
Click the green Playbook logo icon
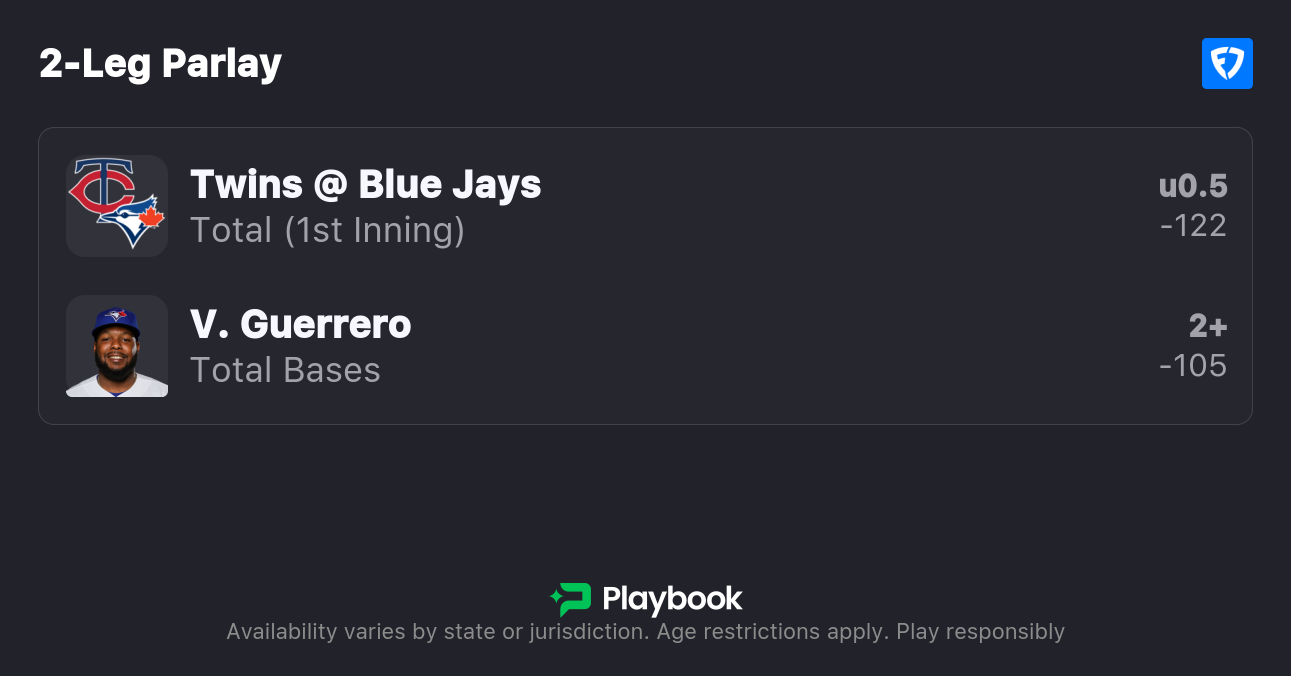[570, 599]
